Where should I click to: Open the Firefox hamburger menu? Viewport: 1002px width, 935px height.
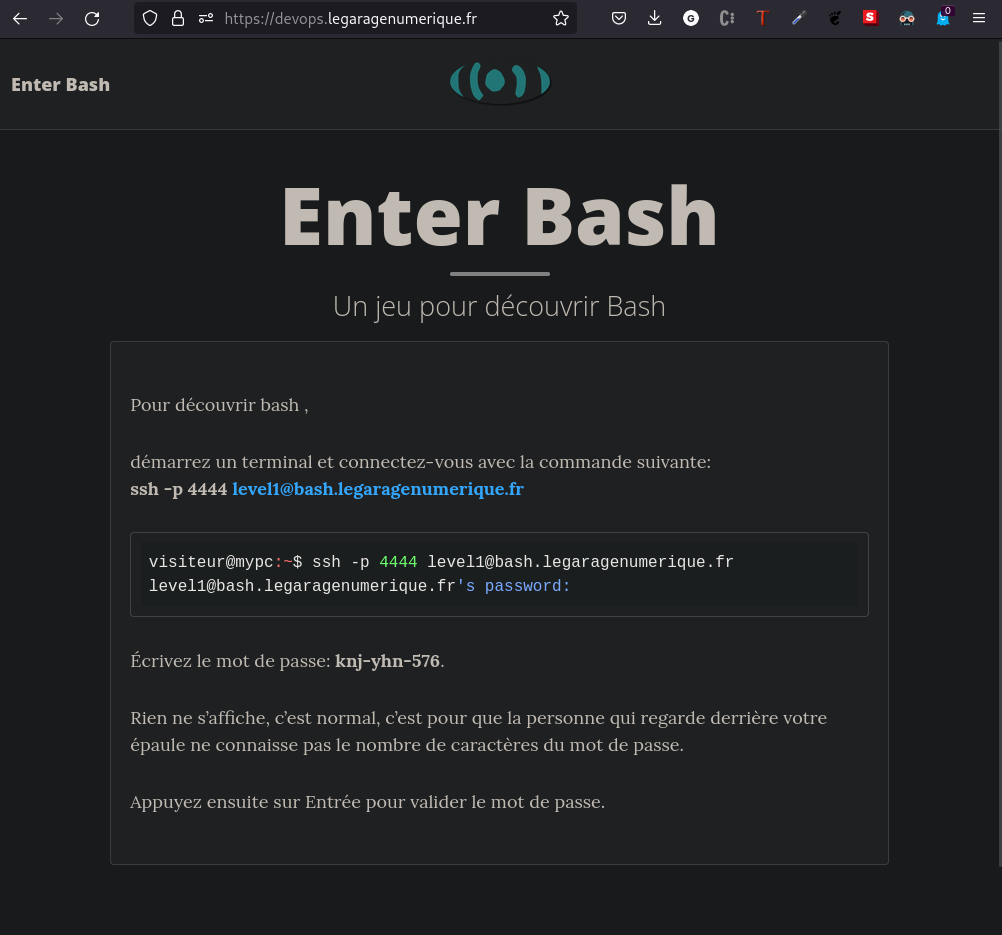click(x=979, y=18)
